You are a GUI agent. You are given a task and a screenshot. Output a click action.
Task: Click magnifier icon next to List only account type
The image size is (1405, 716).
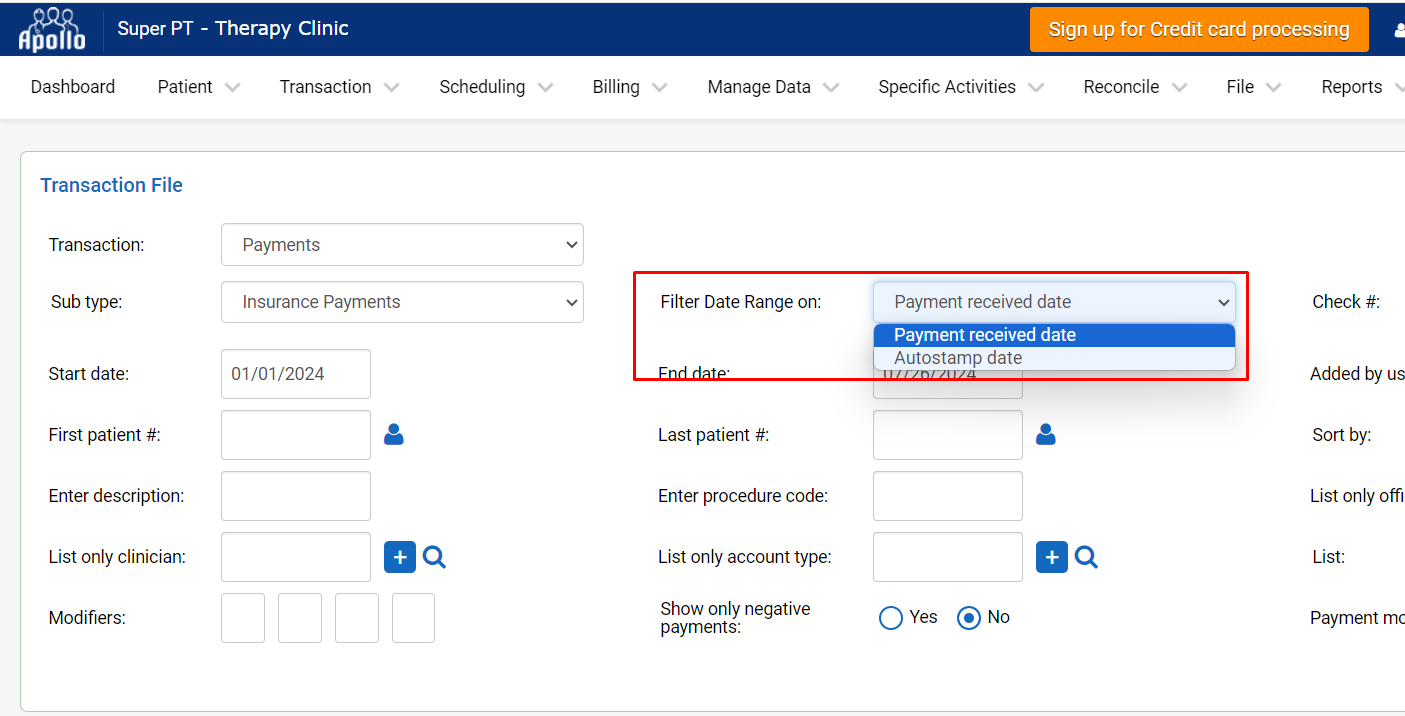[1086, 557]
